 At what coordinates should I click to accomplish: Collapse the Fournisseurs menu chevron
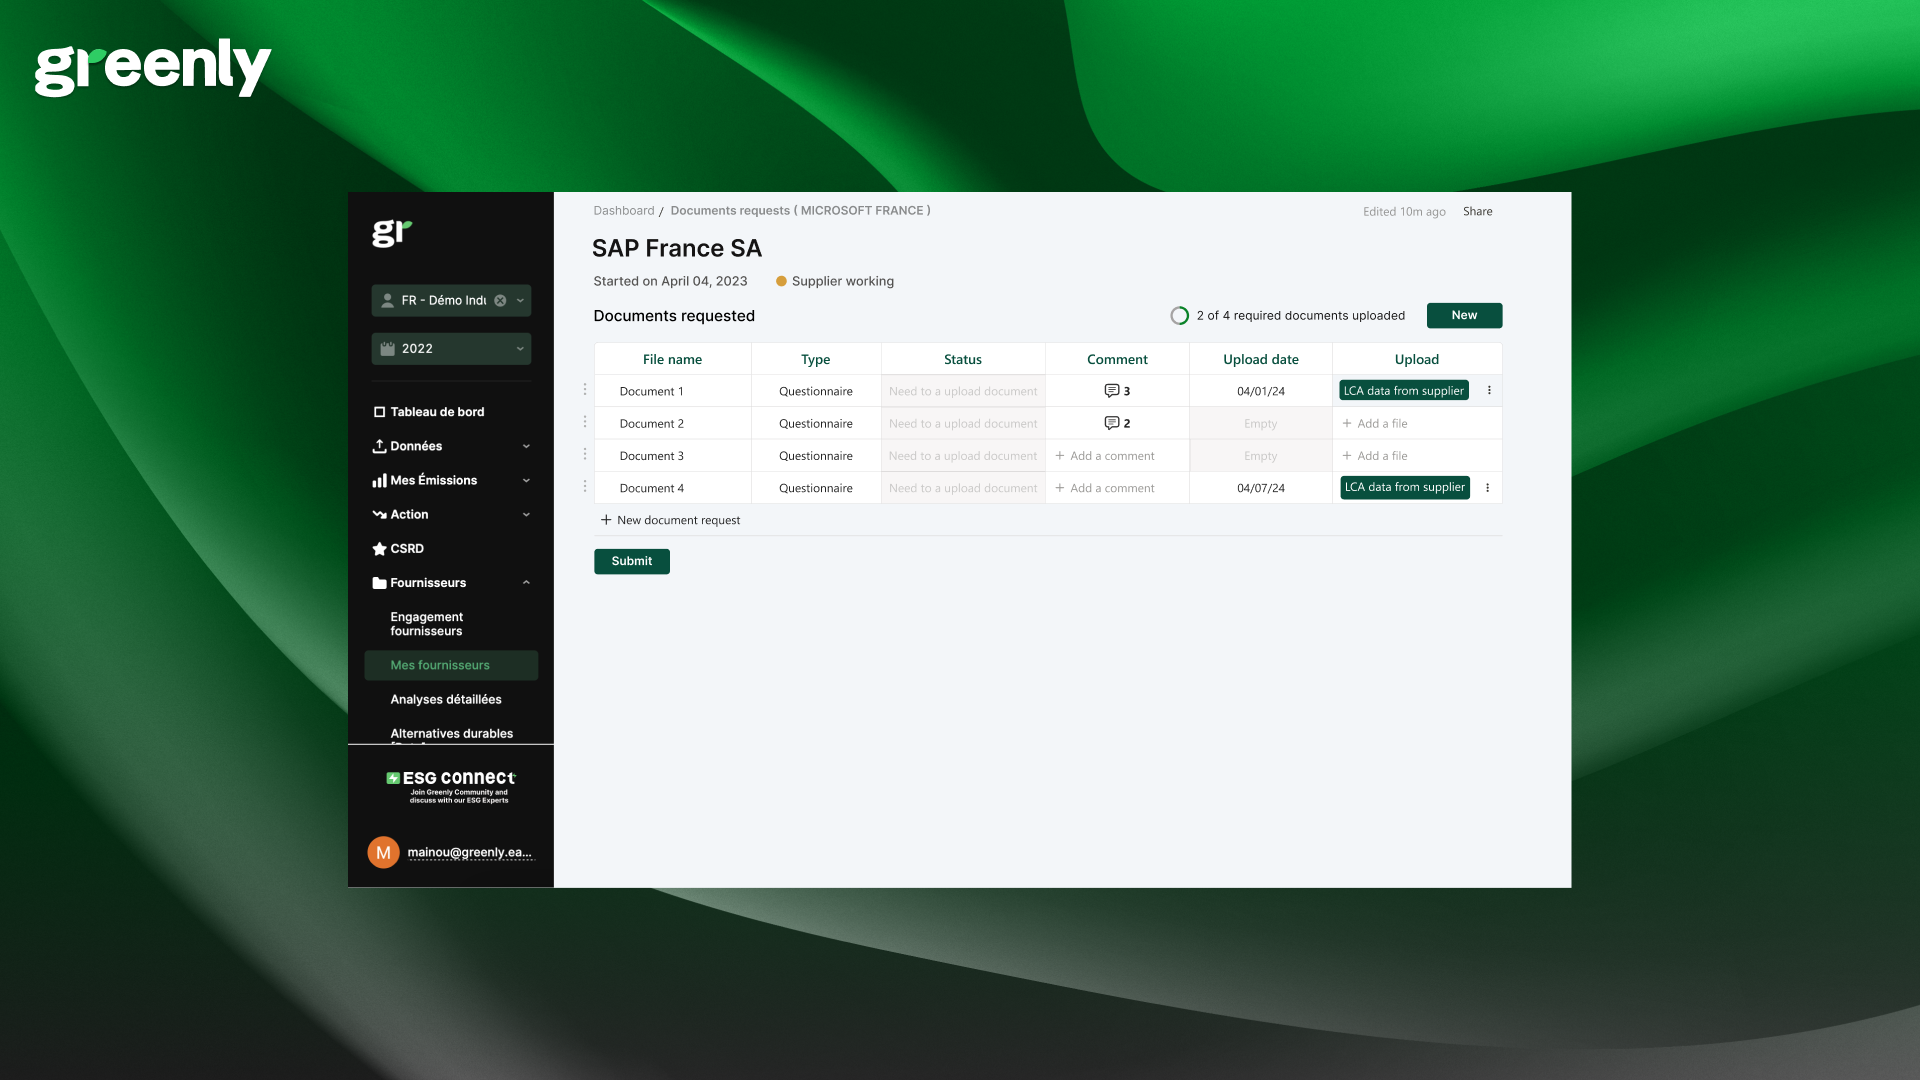[x=526, y=583]
